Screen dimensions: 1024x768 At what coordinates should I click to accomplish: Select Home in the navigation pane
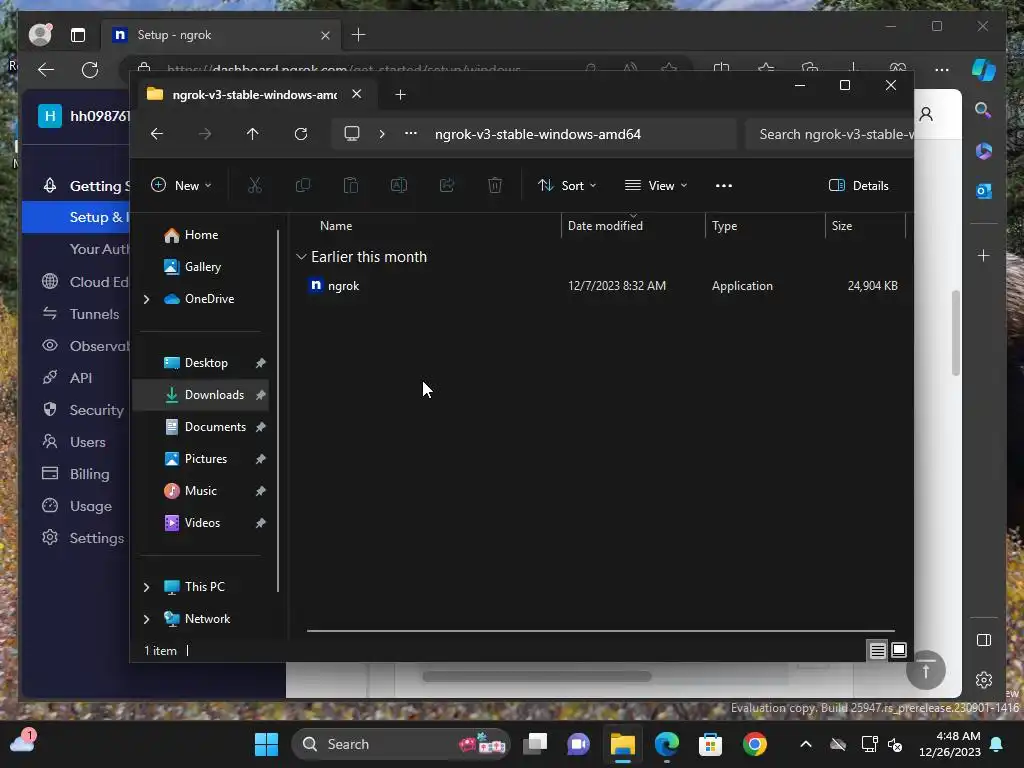pyautogui.click(x=201, y=235)
